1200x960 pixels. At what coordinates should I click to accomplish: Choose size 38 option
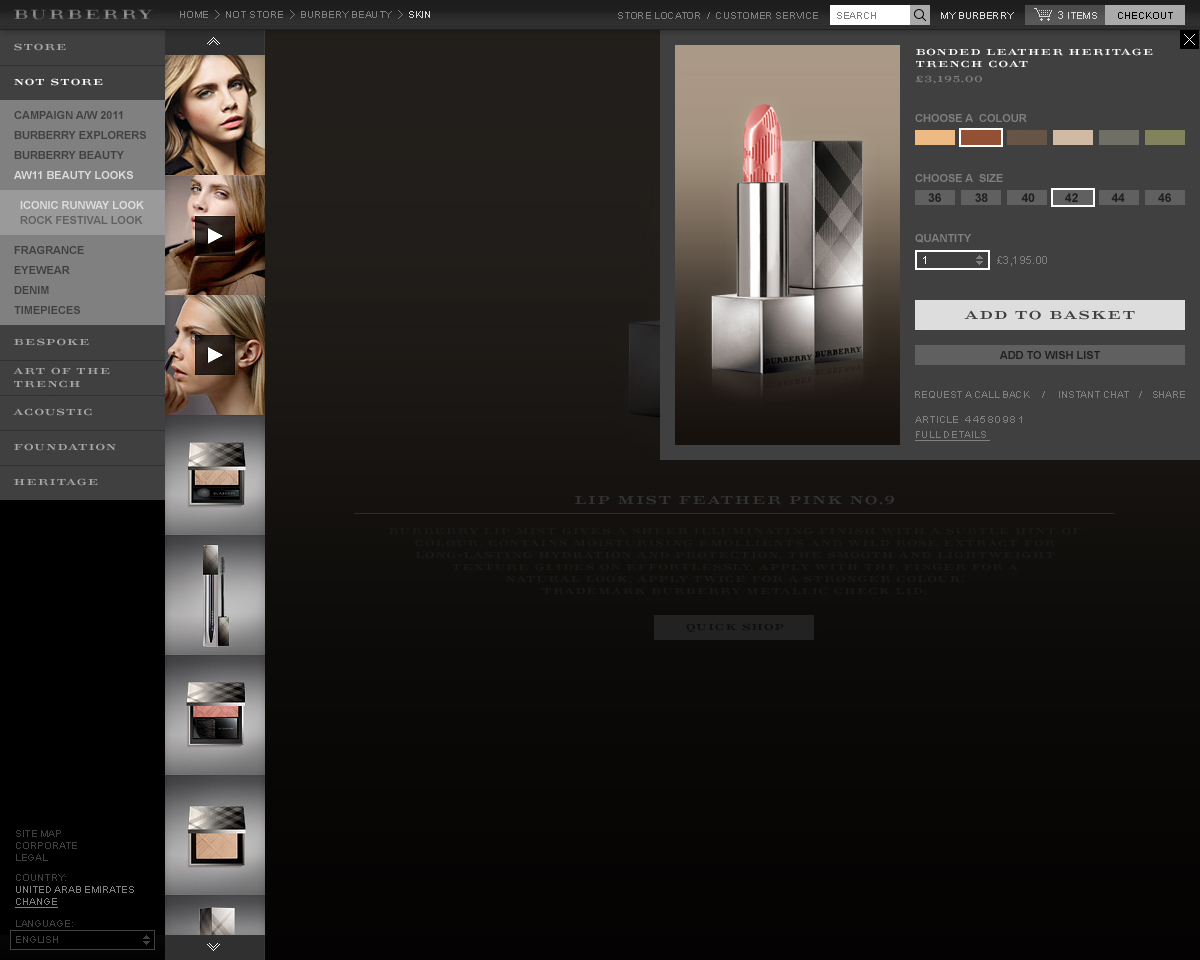(981, 198)
